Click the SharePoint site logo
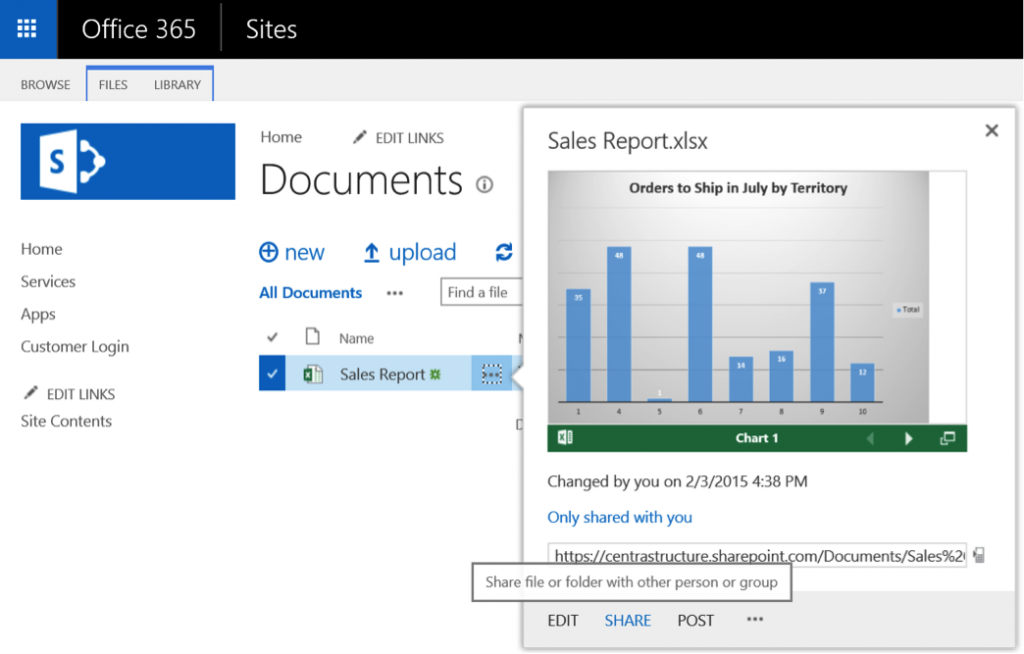This screenshot has height=654, width=1024. coord(128,162)
